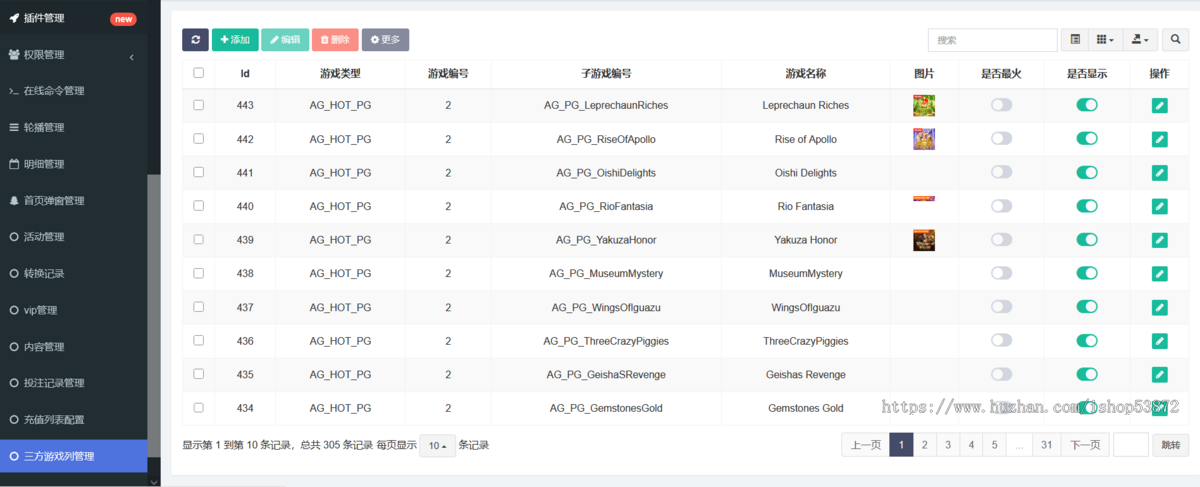Sort by 游戏类型 column header
1200x487 pixels.
click(340, 74)
